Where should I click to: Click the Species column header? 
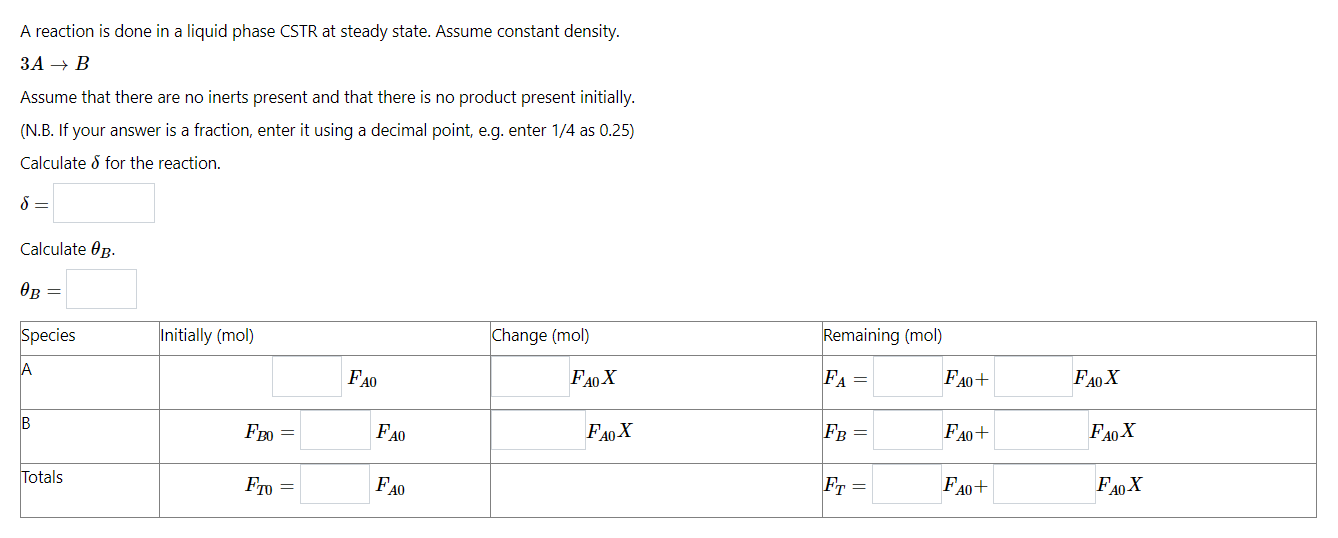pyautogui.click(x=48, y=336)
